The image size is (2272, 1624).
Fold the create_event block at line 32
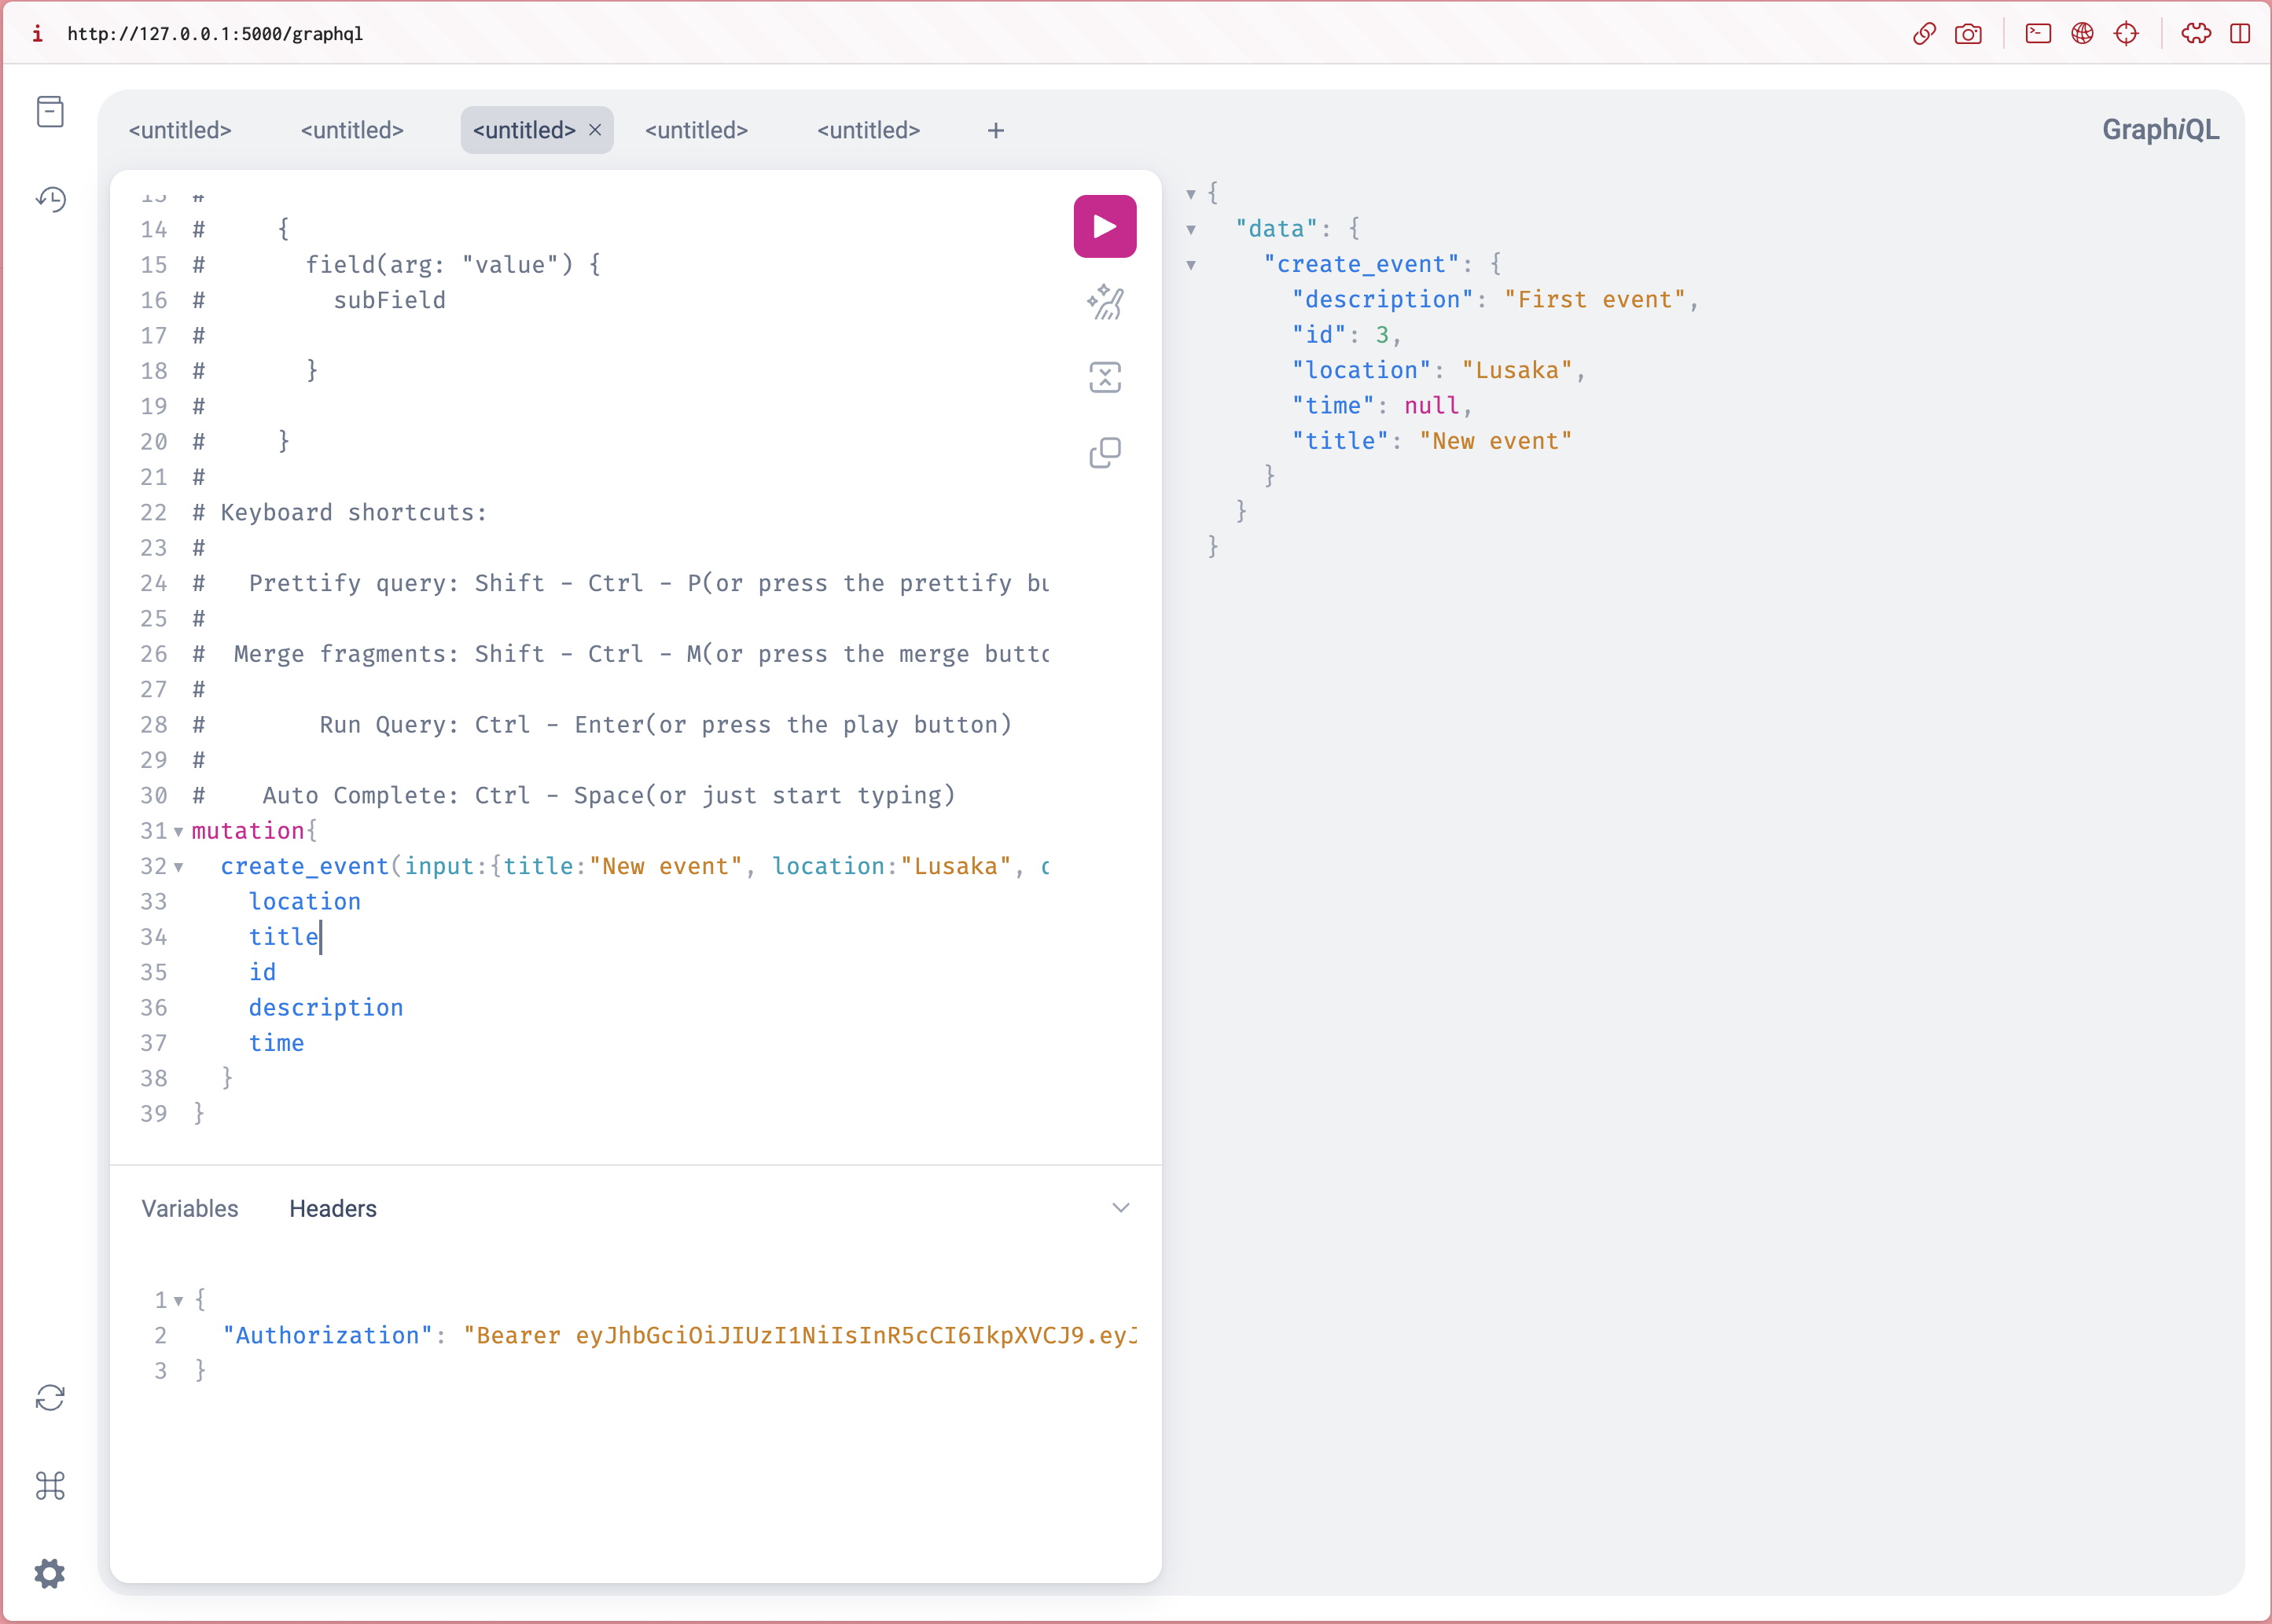pos(178,867)
